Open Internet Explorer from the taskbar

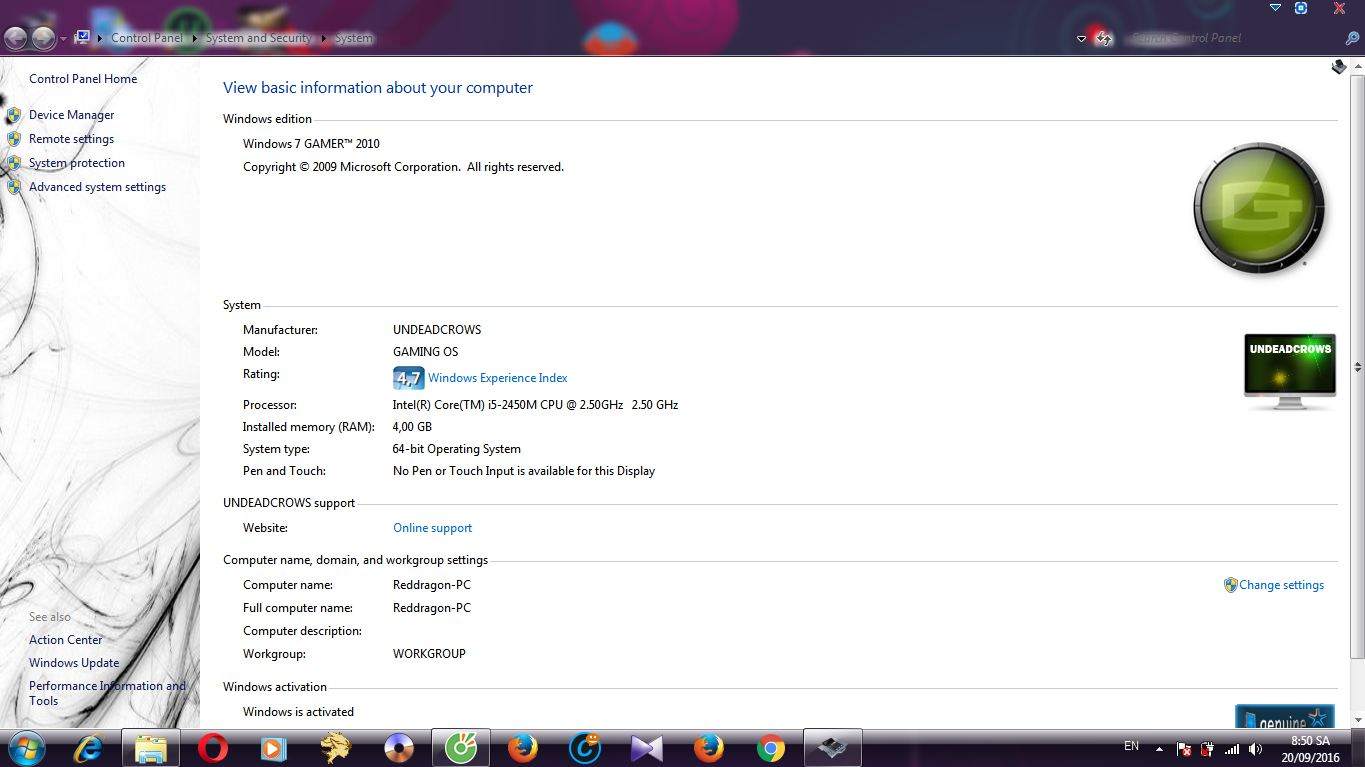[x=88, y=747]
